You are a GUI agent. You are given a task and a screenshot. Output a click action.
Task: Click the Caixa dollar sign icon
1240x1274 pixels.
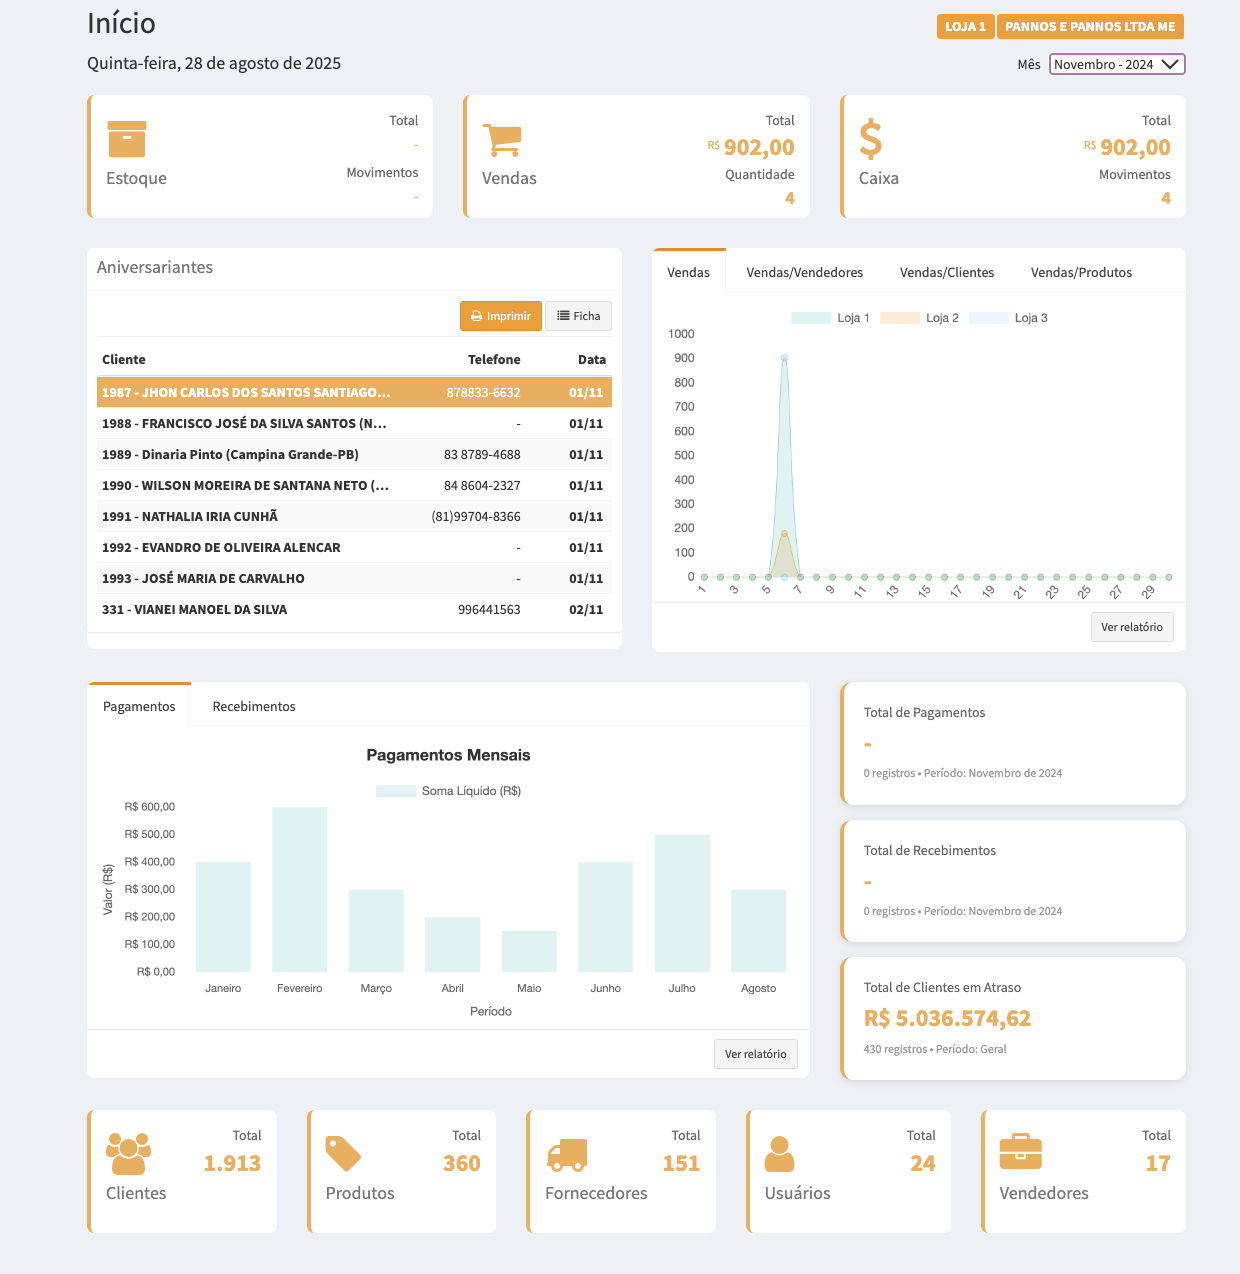click(x=871, y=139)
